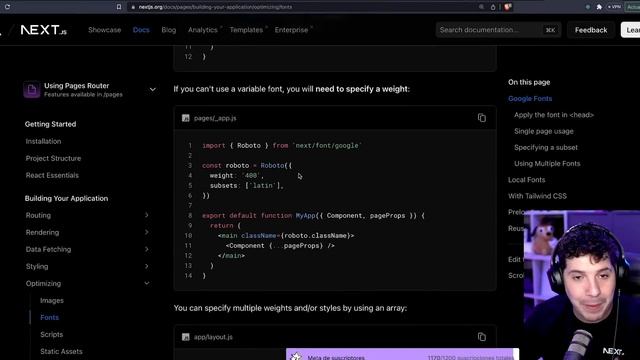Click the pages/_app.js file name

[215, 118]
